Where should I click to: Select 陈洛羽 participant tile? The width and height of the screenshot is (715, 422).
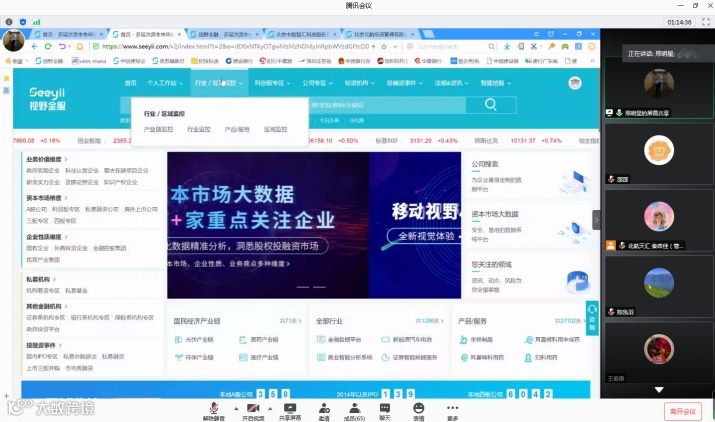659,285
